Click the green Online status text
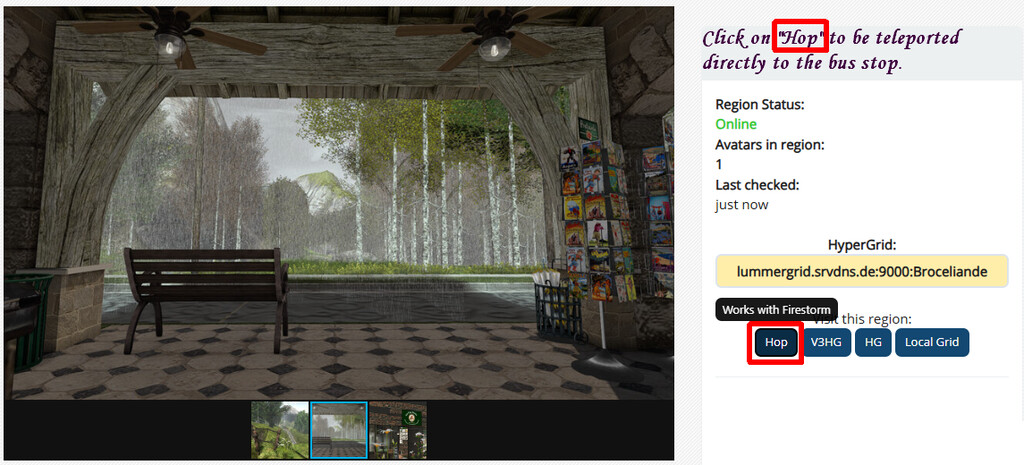The width and height of the screenshot is (1024, 465). pyautogui.click(x=736, y=124)
